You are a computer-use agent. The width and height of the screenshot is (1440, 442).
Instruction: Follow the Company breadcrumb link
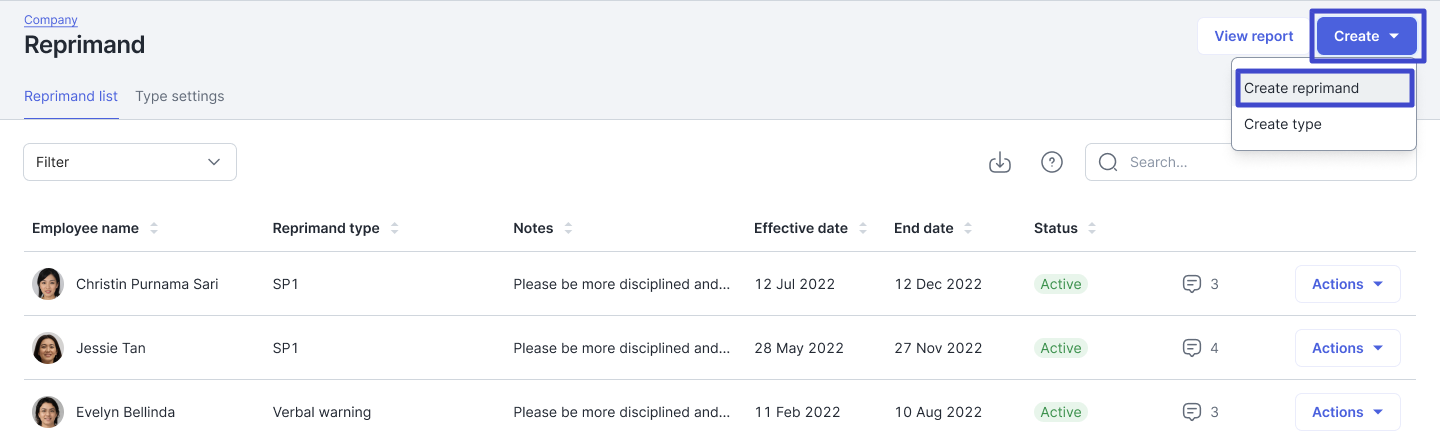[x=51, y=20]
